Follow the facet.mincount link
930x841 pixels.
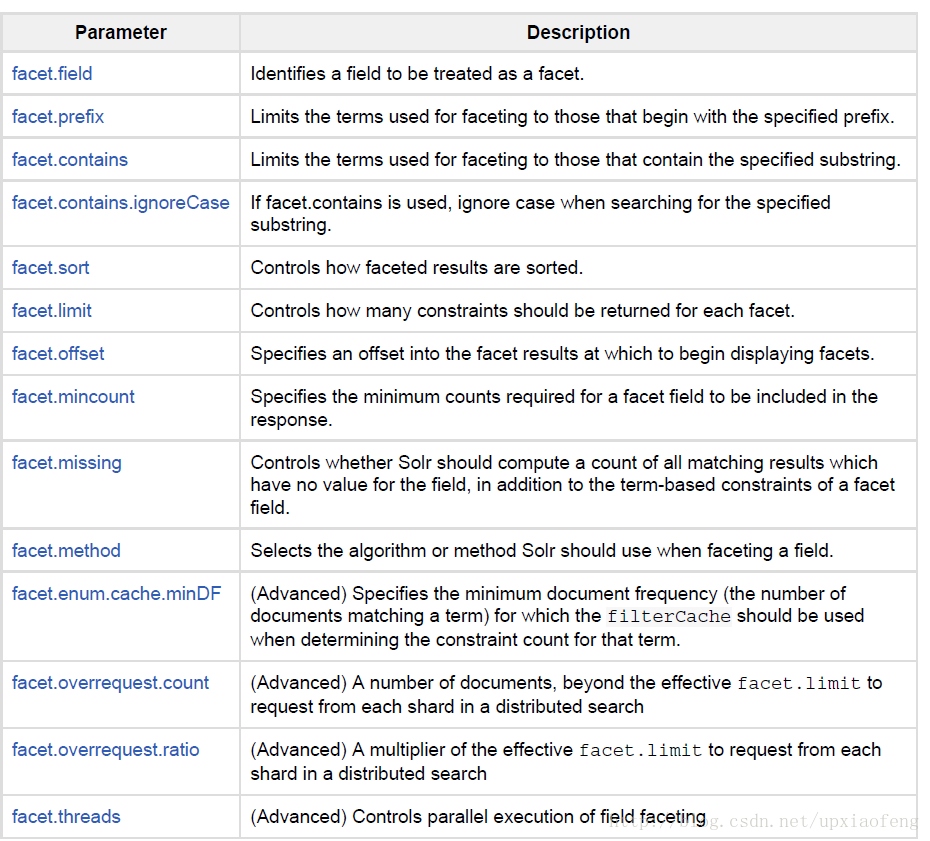(73, 397)
